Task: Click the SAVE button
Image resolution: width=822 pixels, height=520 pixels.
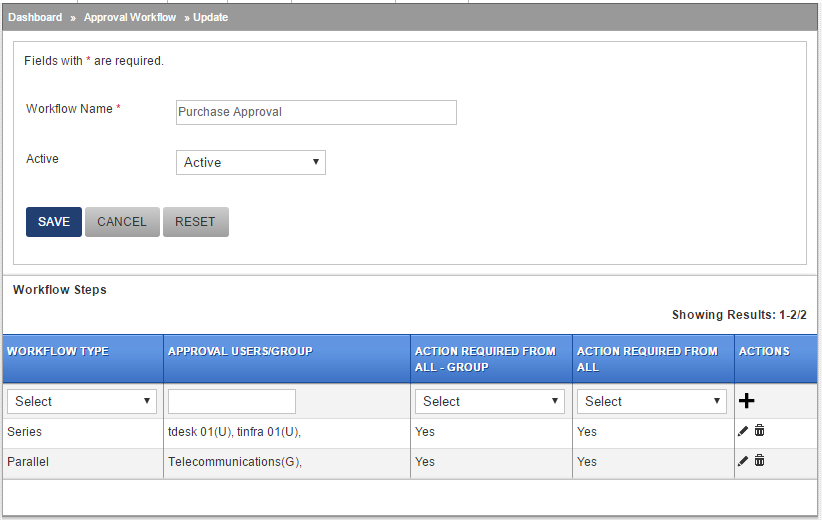Action: click(x=54, y=222)
